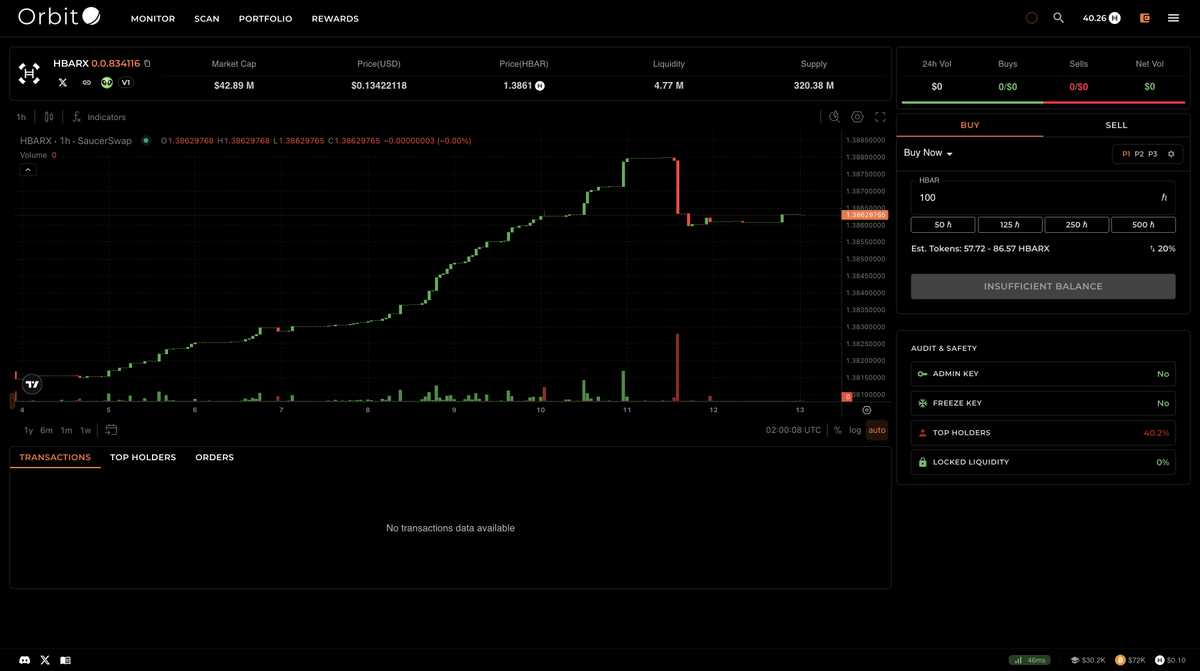Viewport: 1200px width, 671px height.
Task: Open the PORTFOLIO page
Action: [265, 19]
